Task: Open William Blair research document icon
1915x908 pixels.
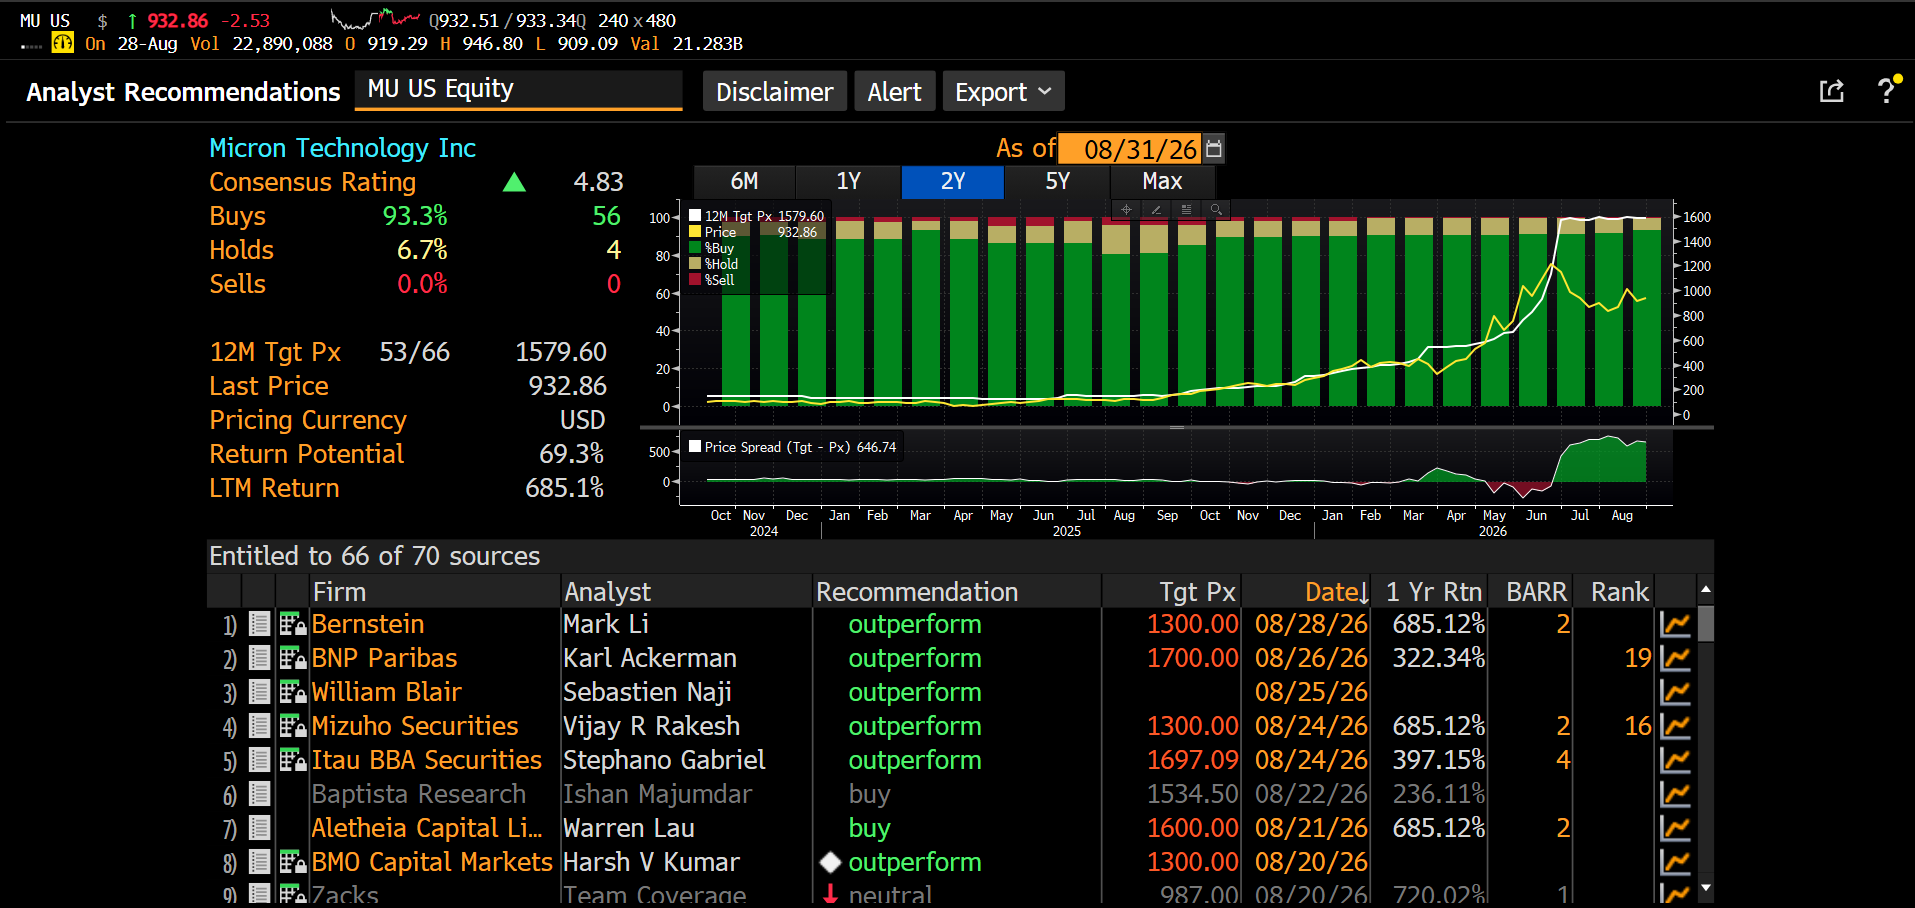Action: [259, 692]
